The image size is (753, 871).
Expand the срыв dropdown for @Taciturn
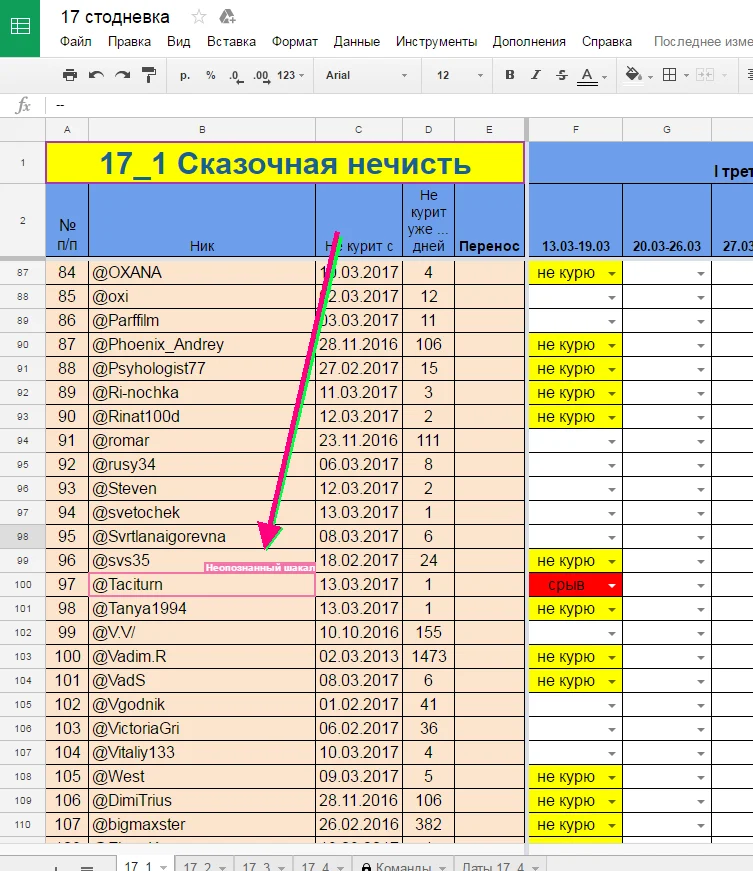(609, 585)
